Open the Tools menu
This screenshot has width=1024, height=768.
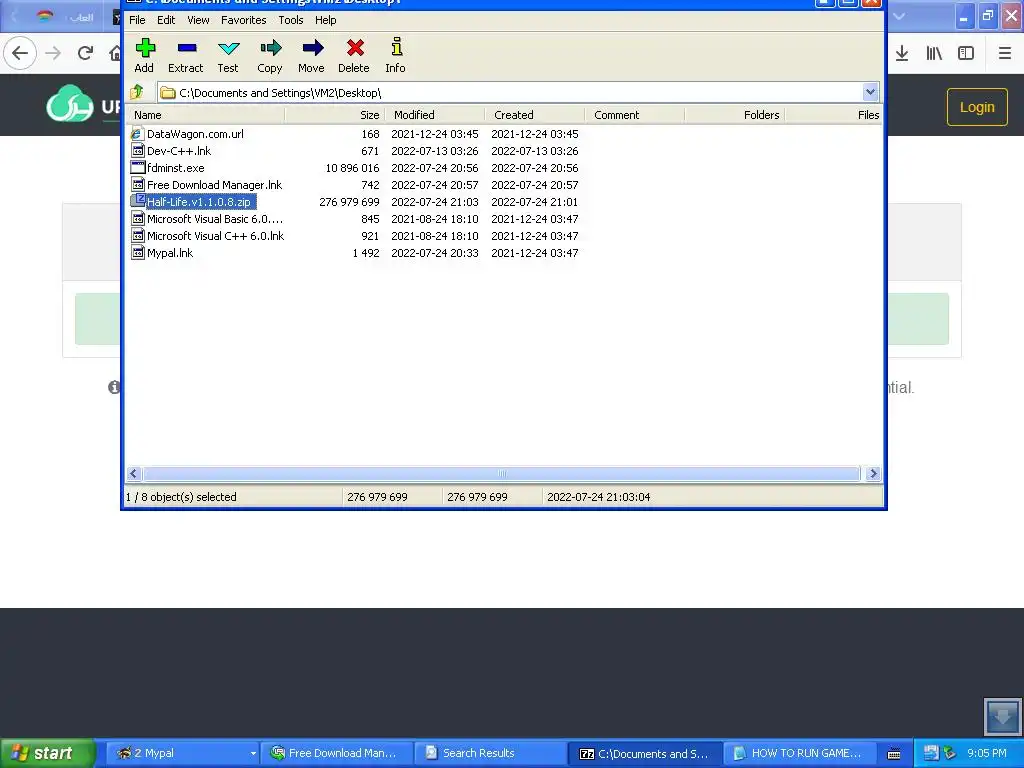(x=291, y=20)
